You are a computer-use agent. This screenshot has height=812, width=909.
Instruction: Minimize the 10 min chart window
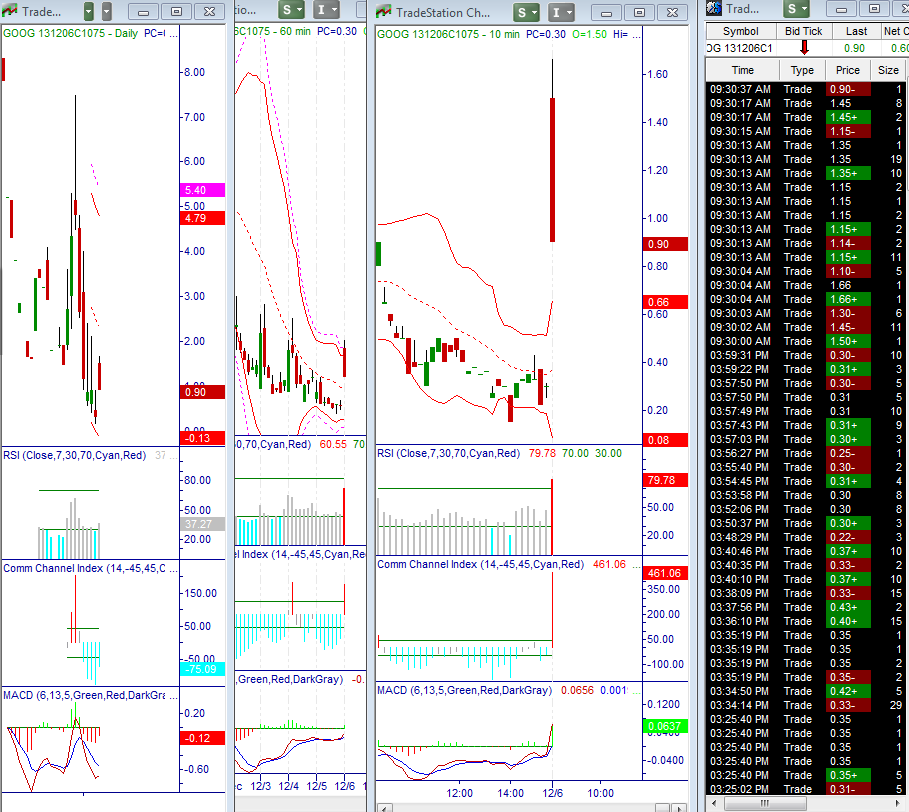pyautogui.click(x=606, y=13)
